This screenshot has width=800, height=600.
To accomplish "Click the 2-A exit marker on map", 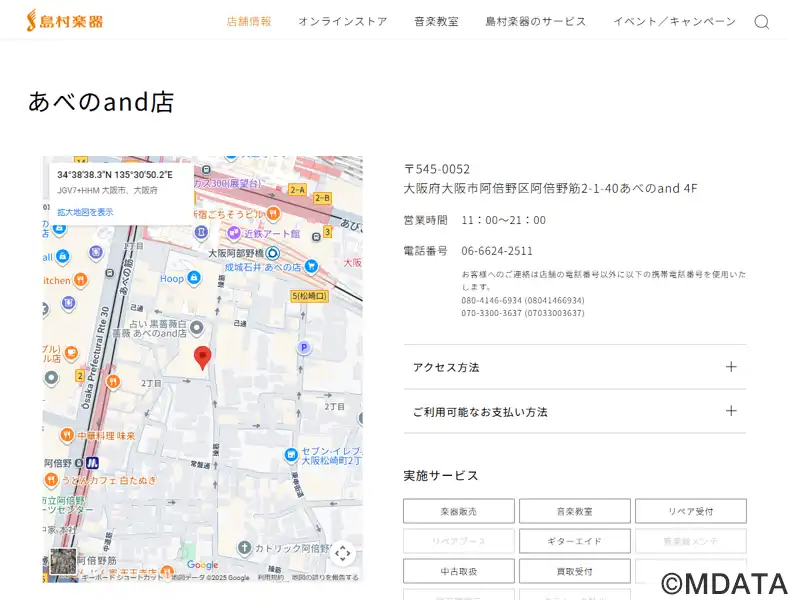I will 297,190.
